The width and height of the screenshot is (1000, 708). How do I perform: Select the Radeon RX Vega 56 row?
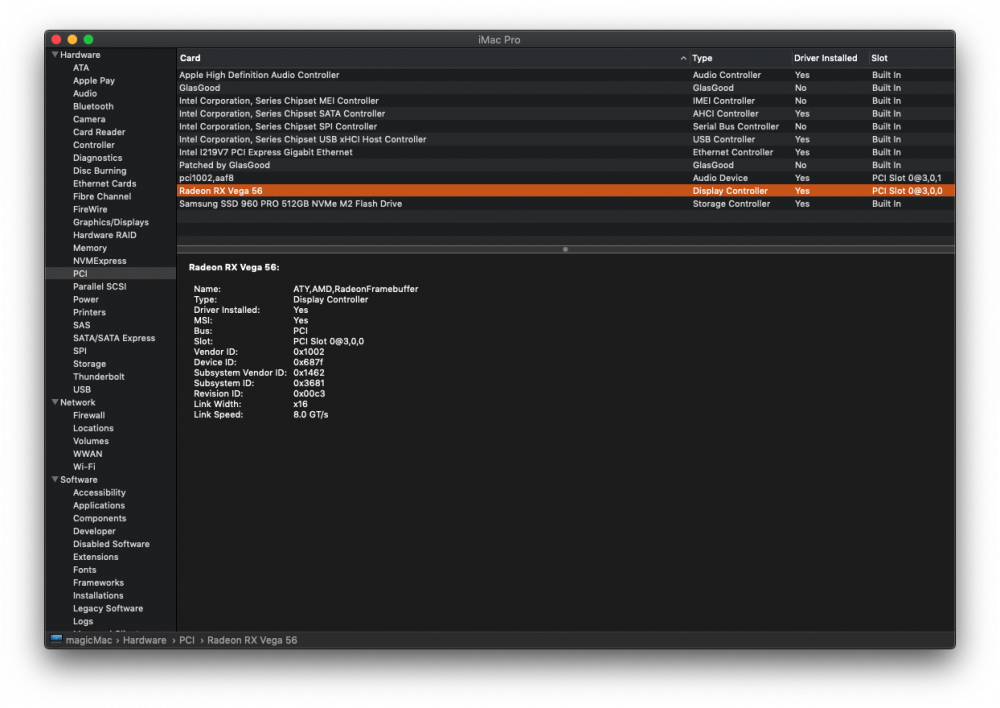tap(566, 191)
